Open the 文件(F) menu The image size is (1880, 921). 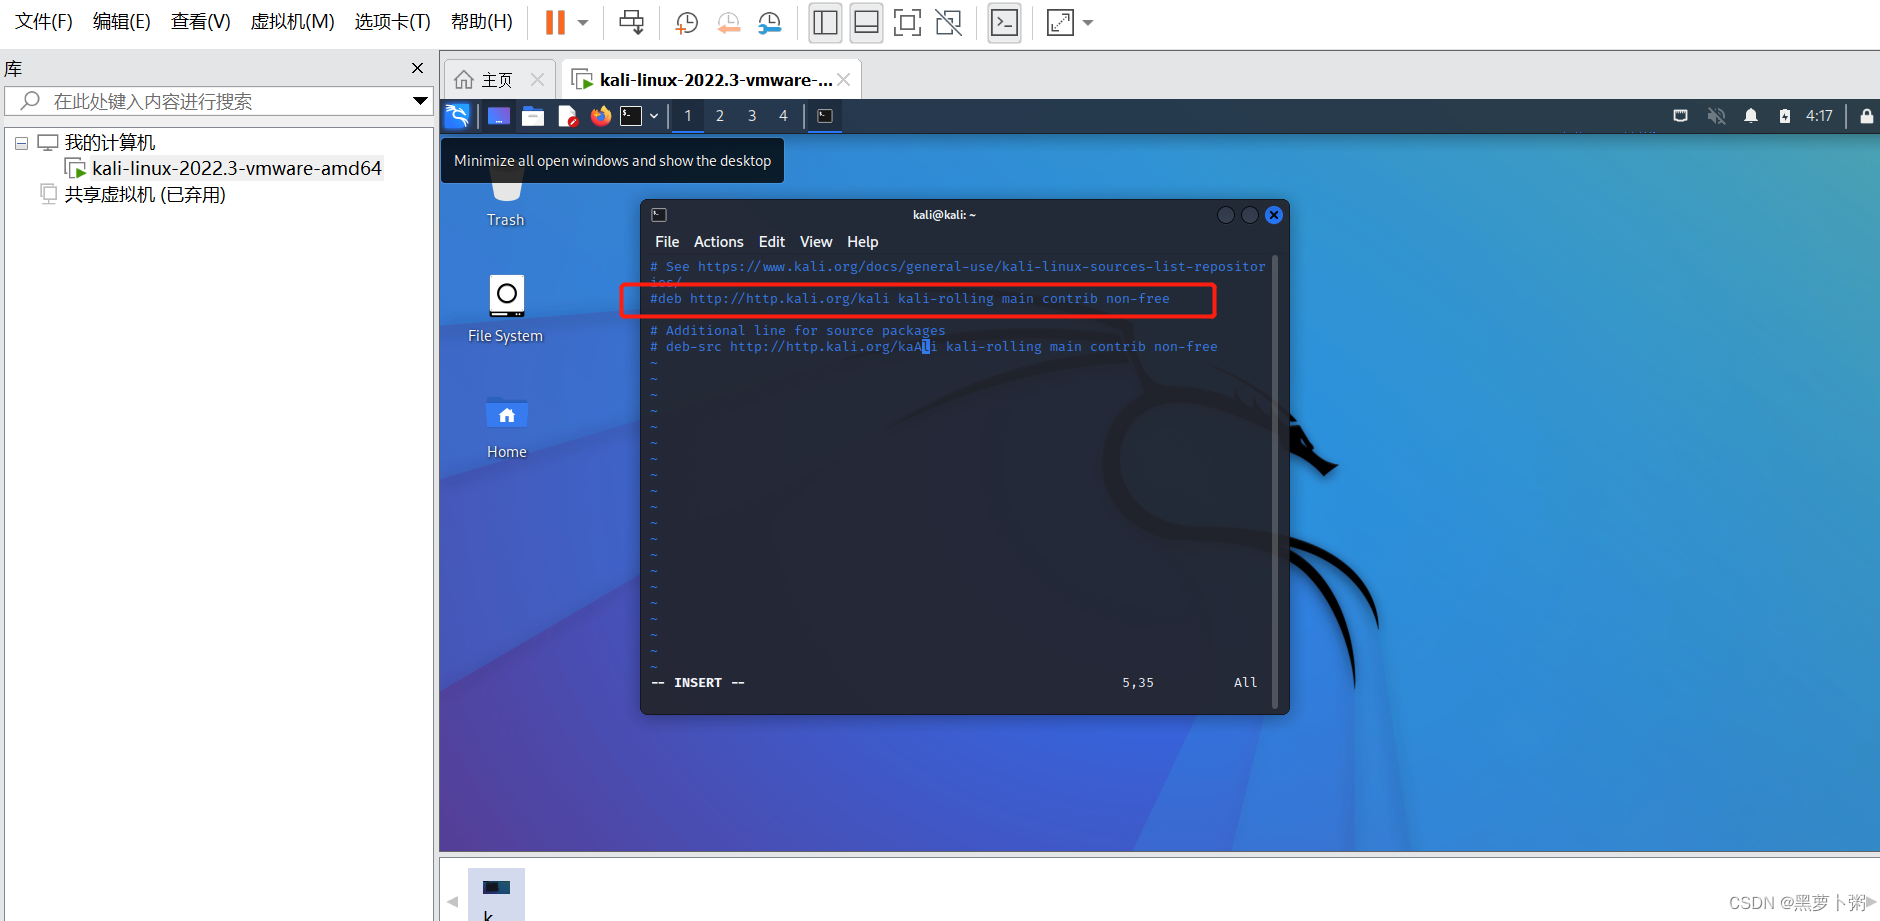point(44,22)
